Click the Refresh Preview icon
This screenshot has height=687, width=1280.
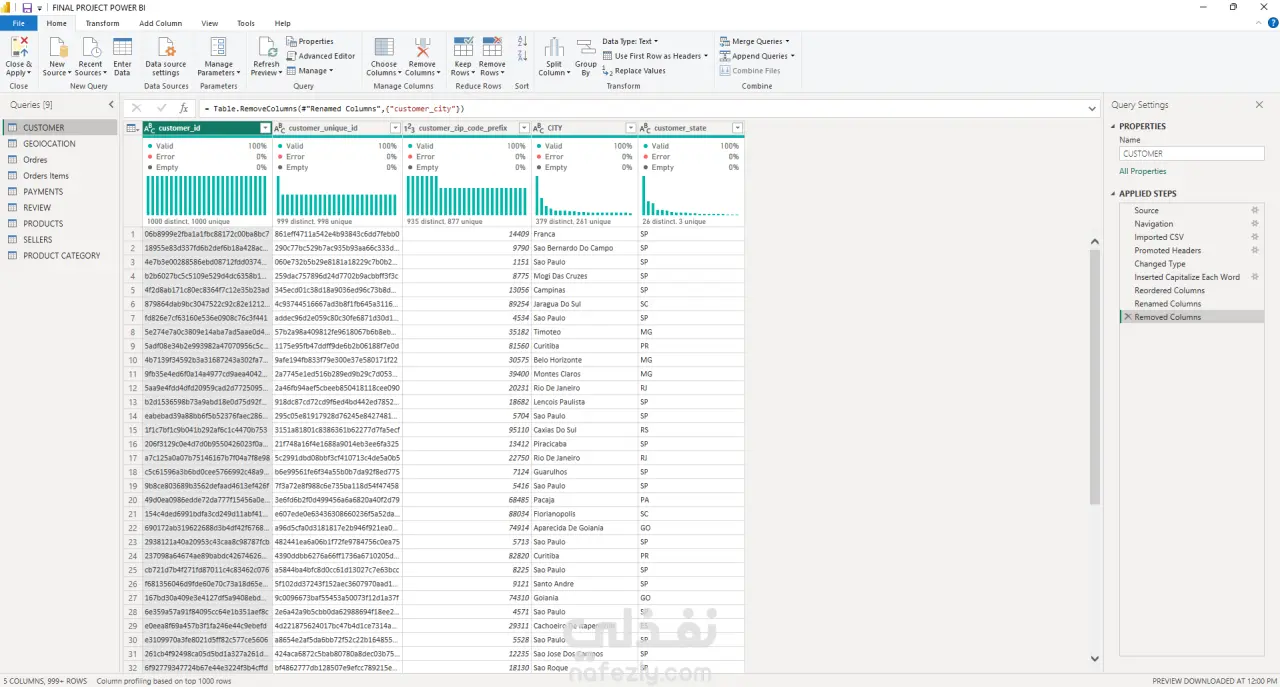267,48
